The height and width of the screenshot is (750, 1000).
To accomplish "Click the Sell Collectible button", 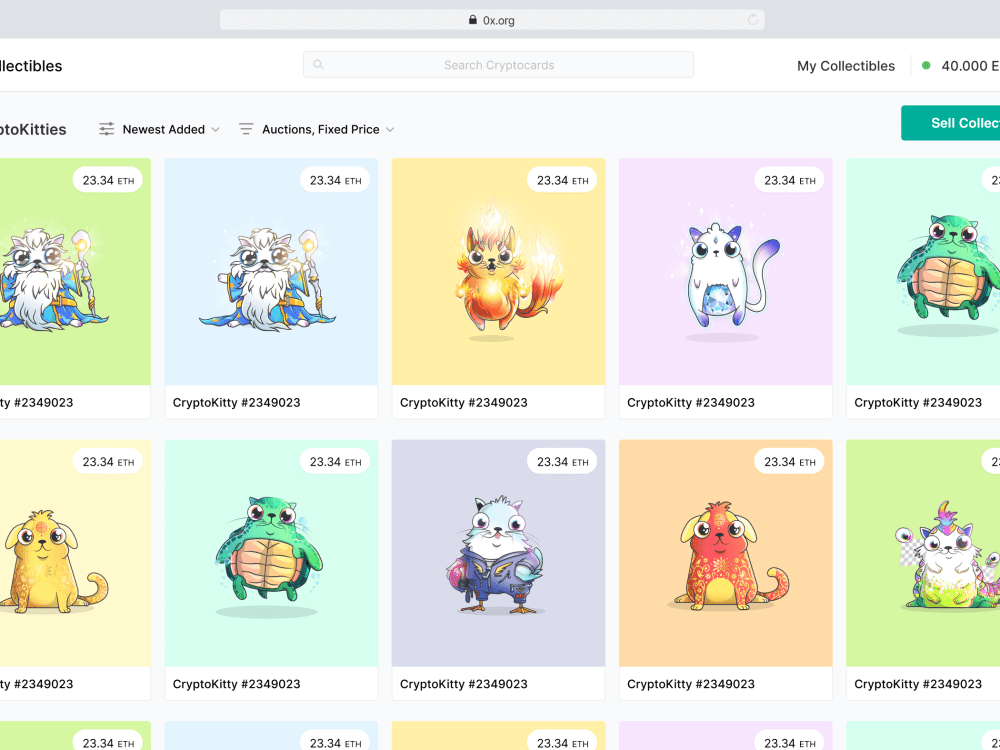I will [x=950, y=123].
